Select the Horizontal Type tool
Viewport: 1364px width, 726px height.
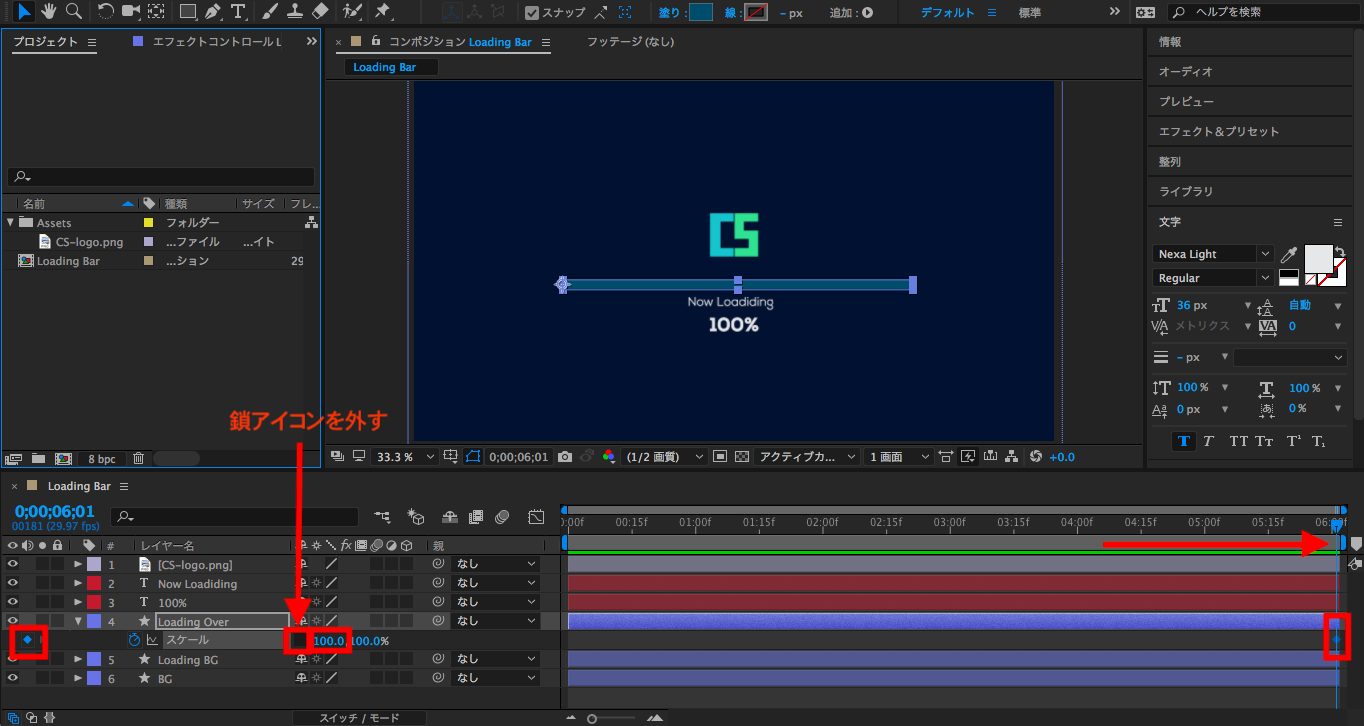pyautogui.click(x=238, y=12)
